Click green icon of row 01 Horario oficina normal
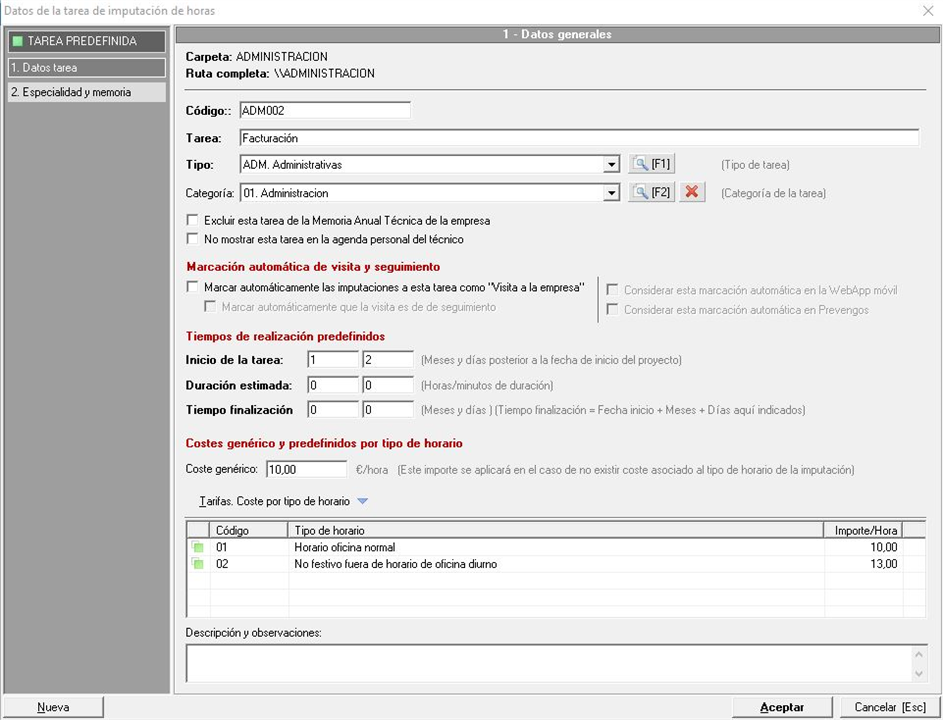Image resolution: width=943 pixels, height=720 pixels. tap(198, 548)
